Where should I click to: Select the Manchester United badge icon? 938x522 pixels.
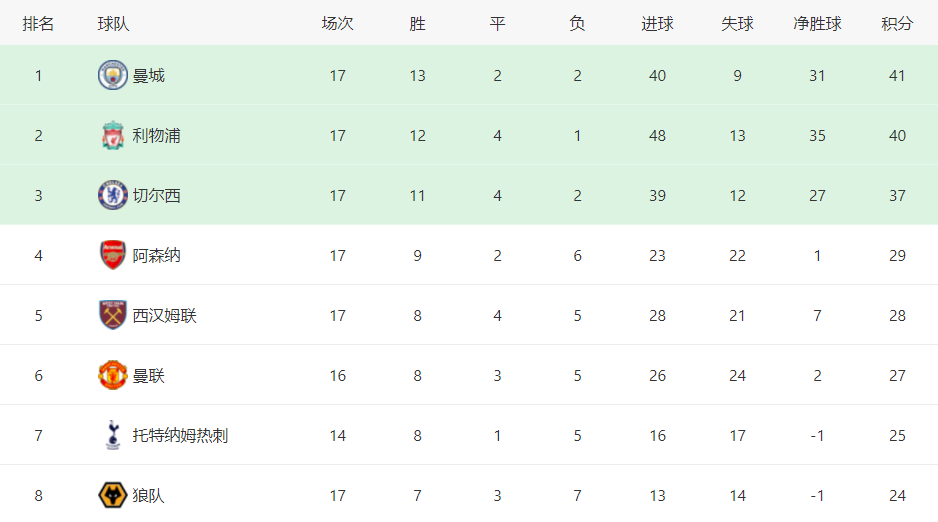[112, 375]
